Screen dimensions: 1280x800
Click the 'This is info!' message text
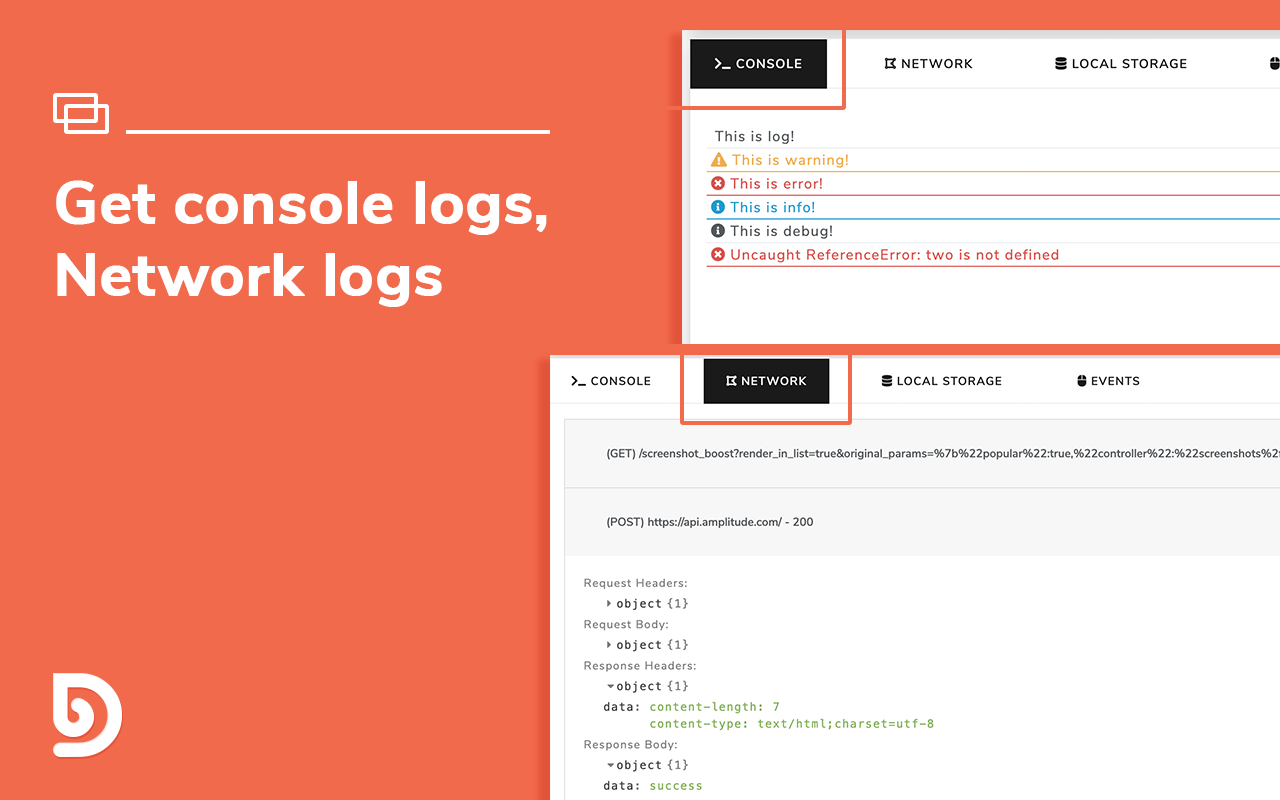tap(773, 208)
